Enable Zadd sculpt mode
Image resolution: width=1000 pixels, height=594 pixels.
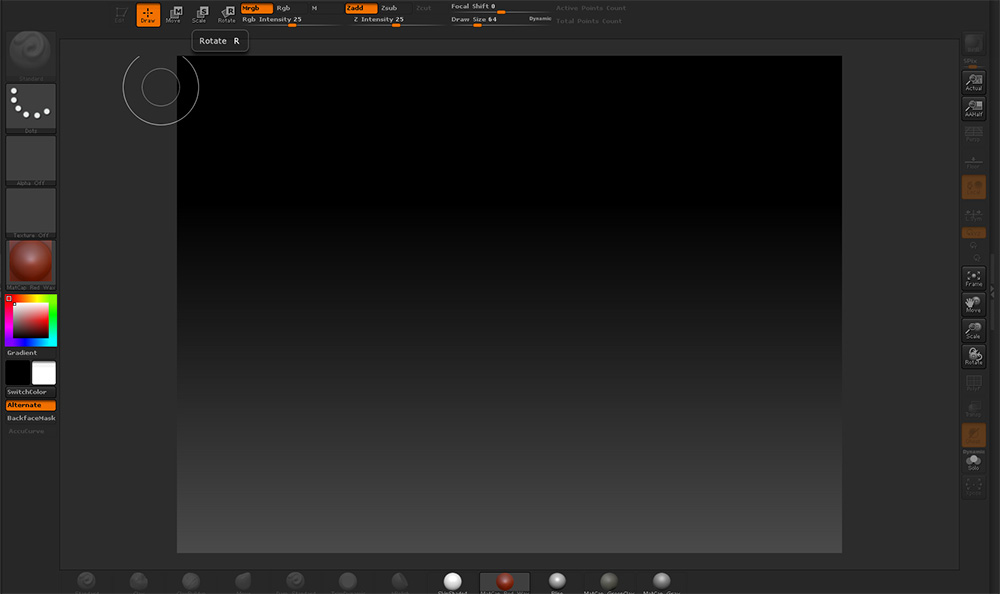pyautogui.click(x=361, y=8)
